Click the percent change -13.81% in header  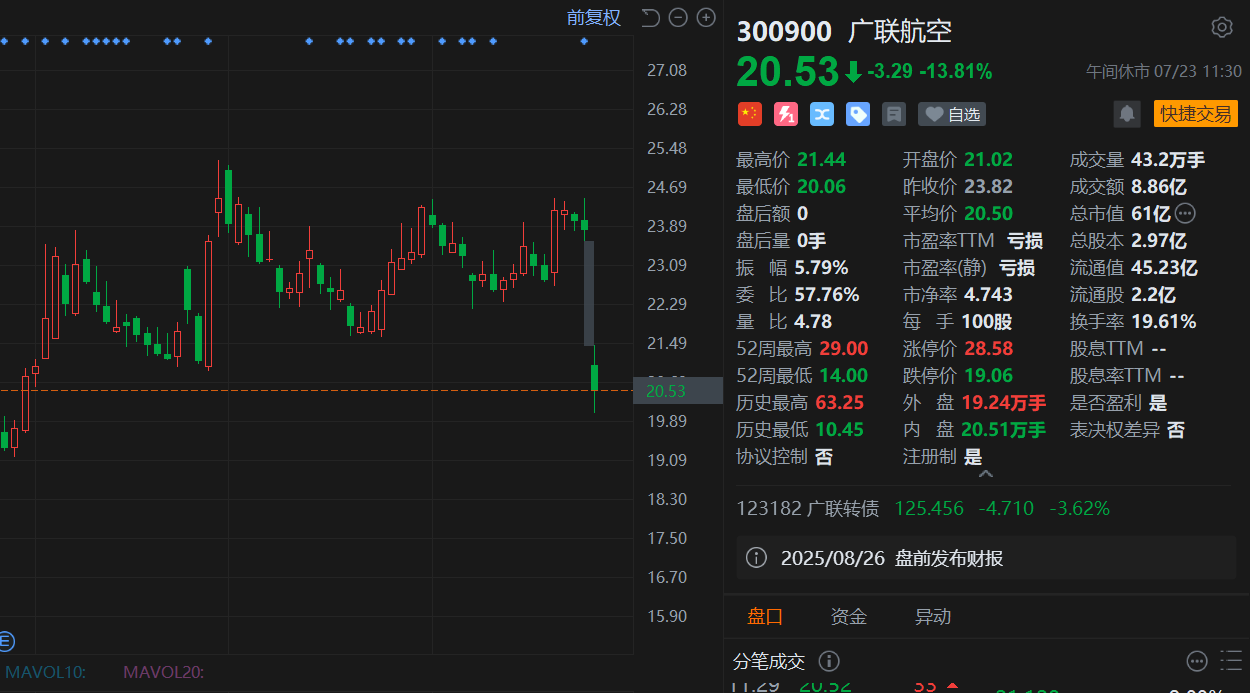coord(958,71)
